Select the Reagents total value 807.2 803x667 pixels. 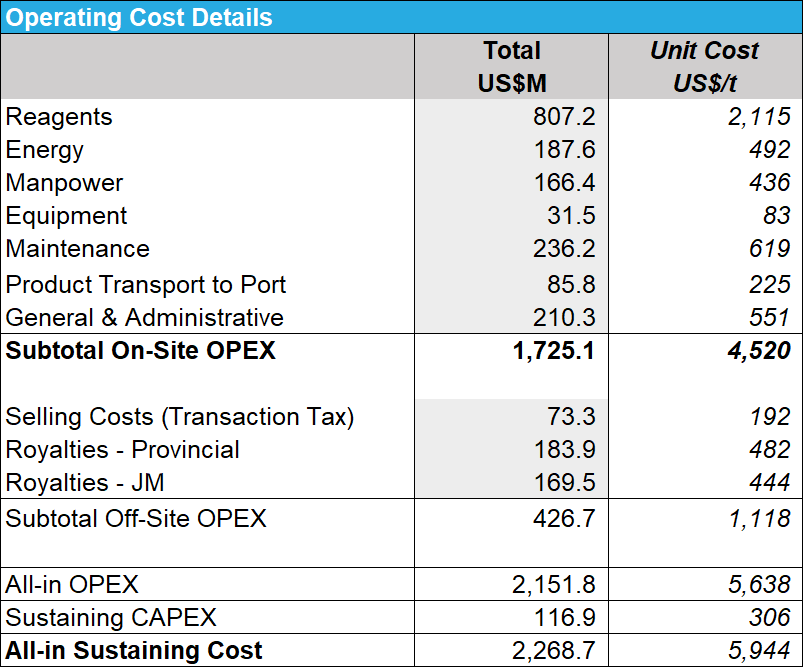pyautogui.click(x=564, y=117)
